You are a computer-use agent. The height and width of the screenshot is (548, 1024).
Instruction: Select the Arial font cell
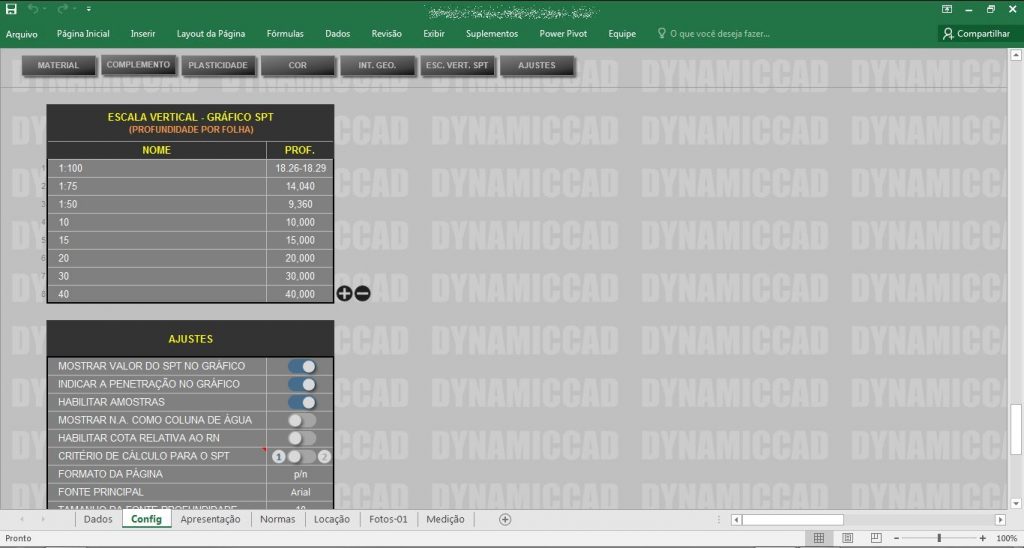tap(300, 492)
